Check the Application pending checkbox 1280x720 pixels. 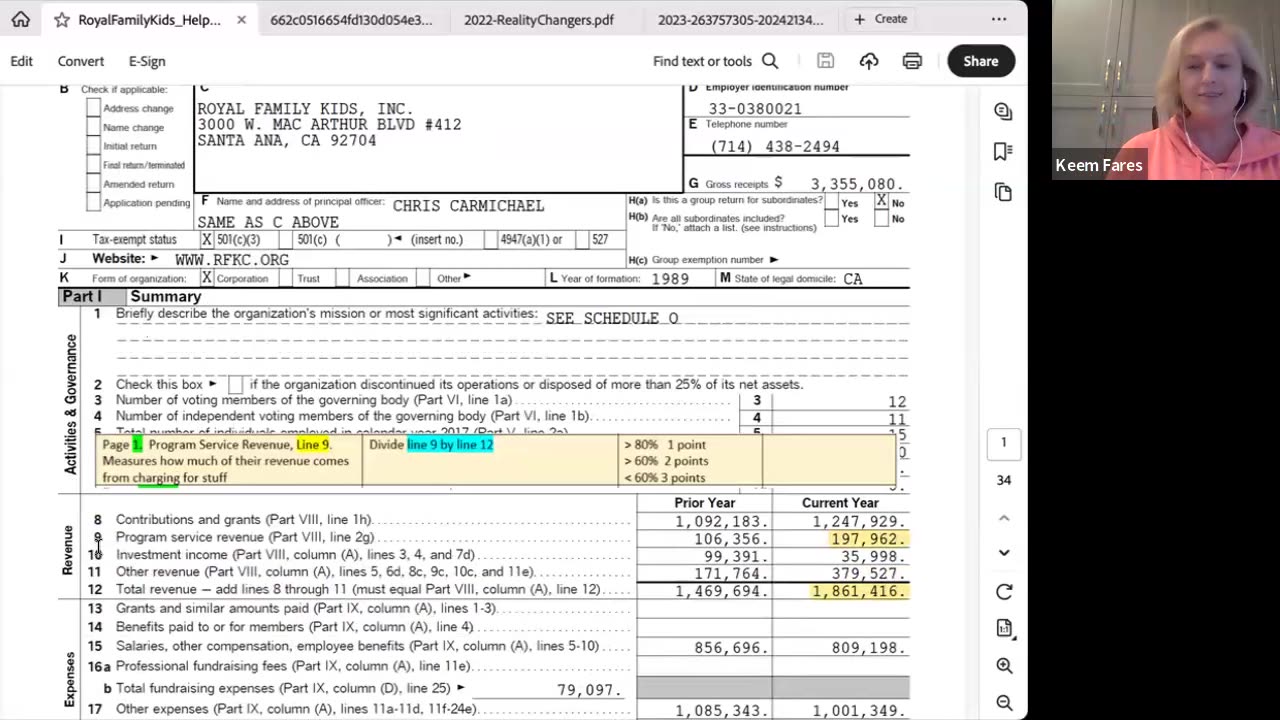pyautogui.click(x=94, y=203)
